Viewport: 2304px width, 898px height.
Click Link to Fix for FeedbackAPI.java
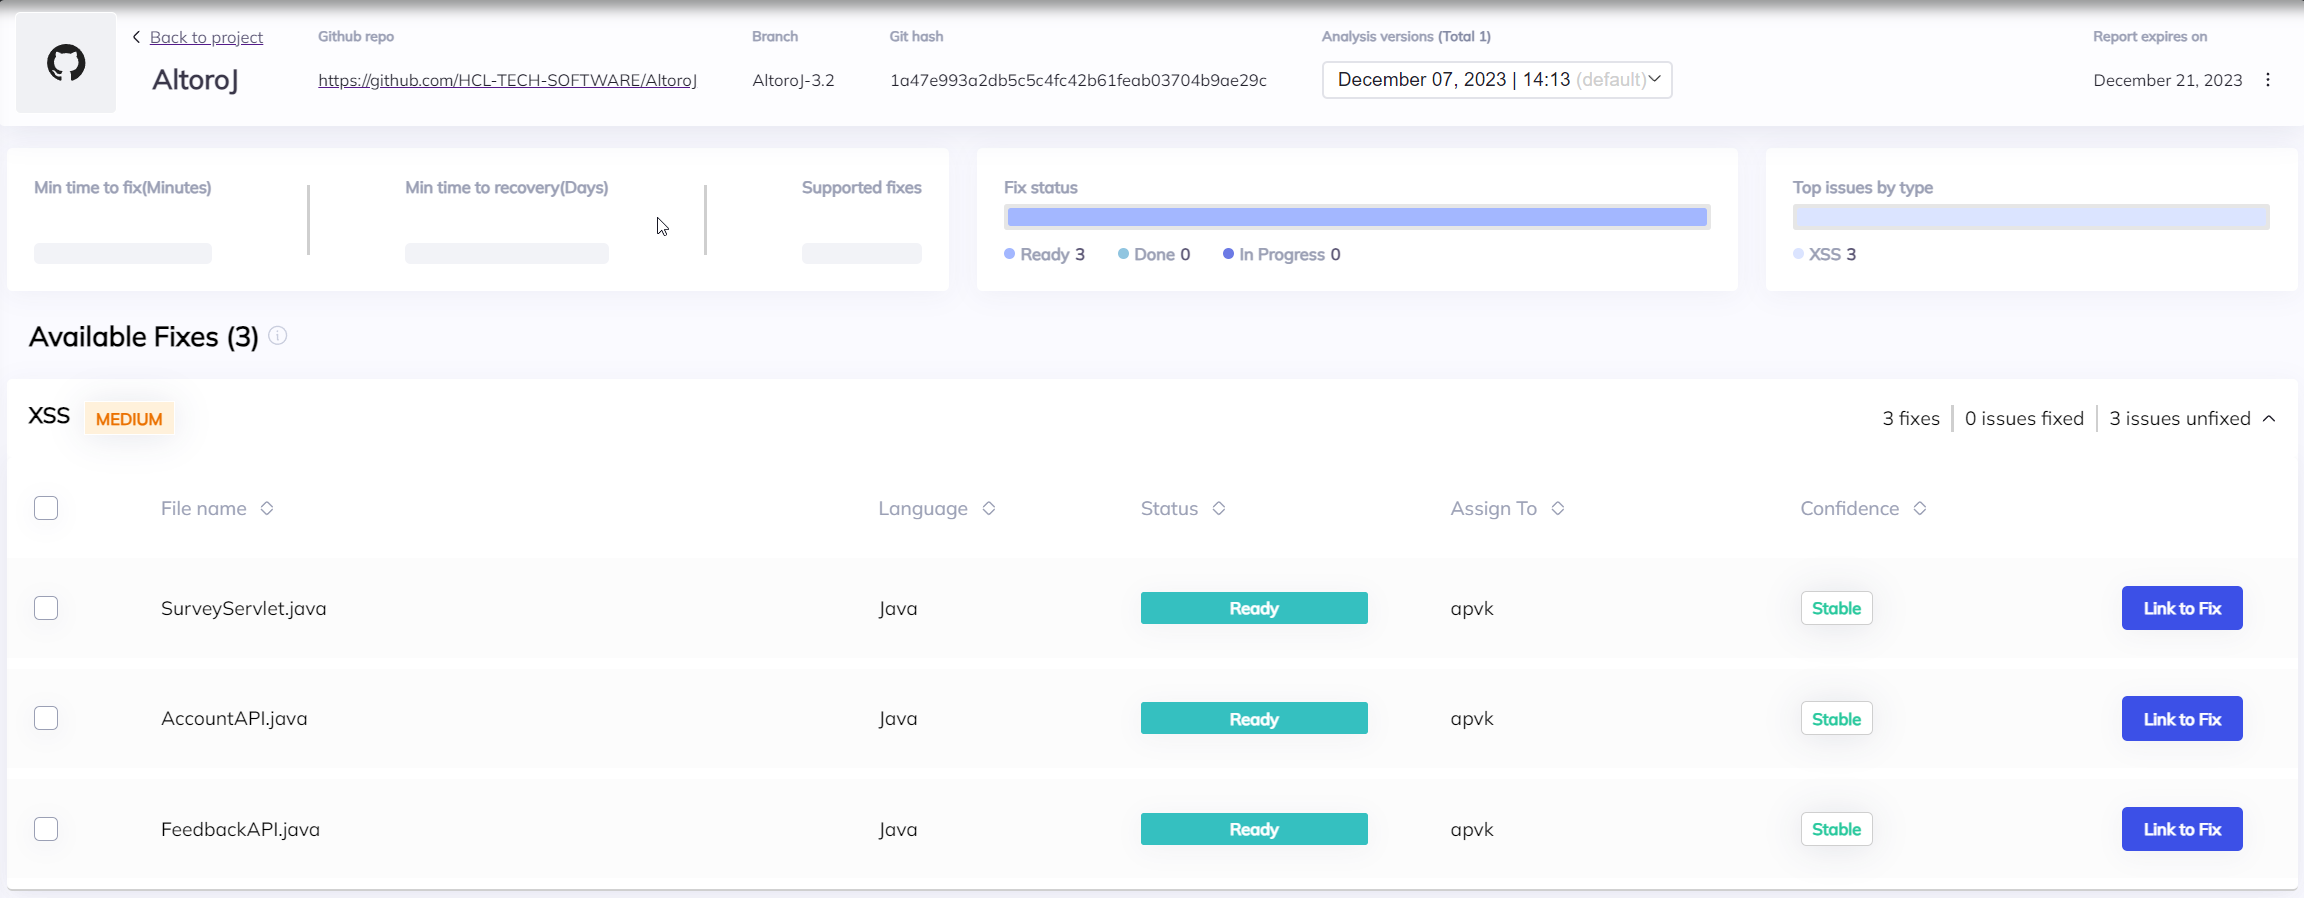(x=2181, y=829)
